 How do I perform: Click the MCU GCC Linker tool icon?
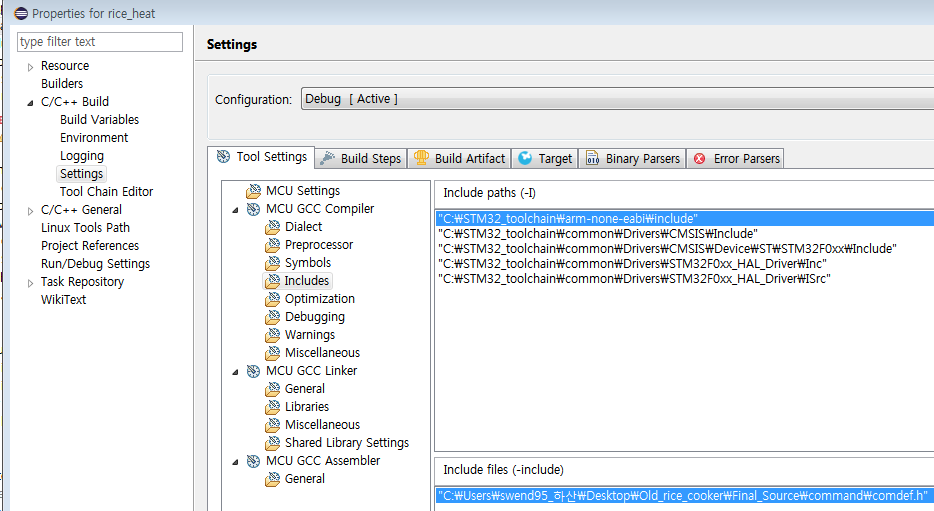[x=253, y=371]
